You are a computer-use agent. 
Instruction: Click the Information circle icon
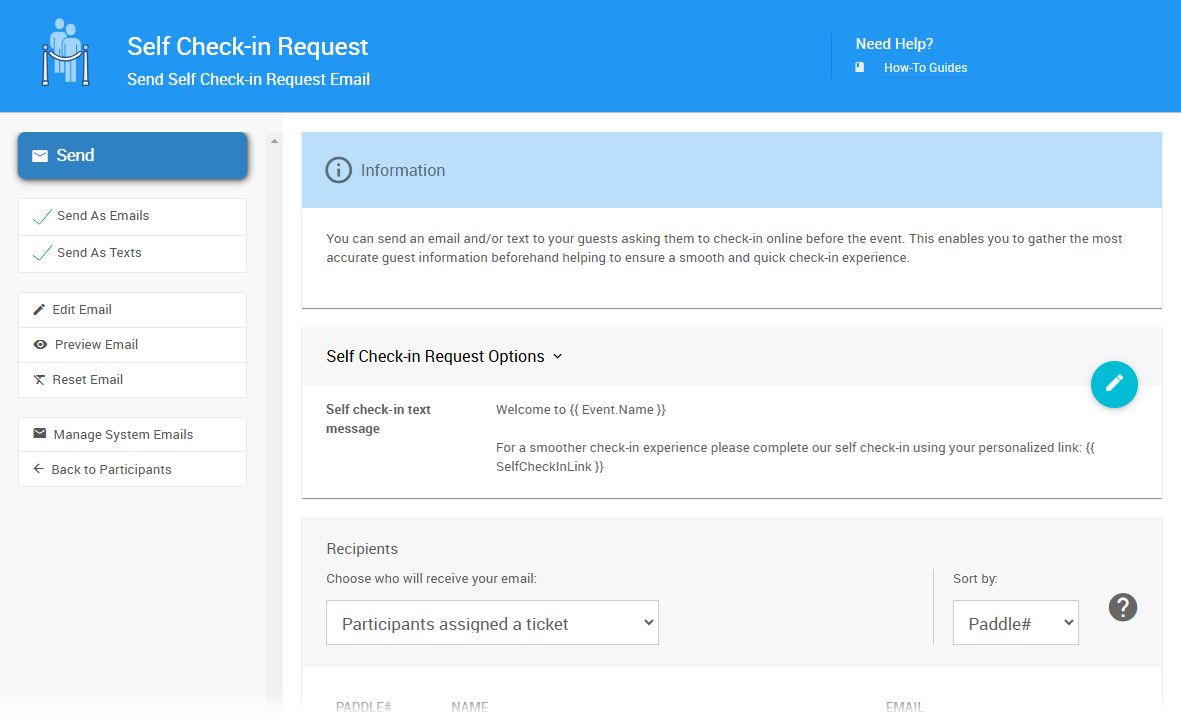click(339, 170)
